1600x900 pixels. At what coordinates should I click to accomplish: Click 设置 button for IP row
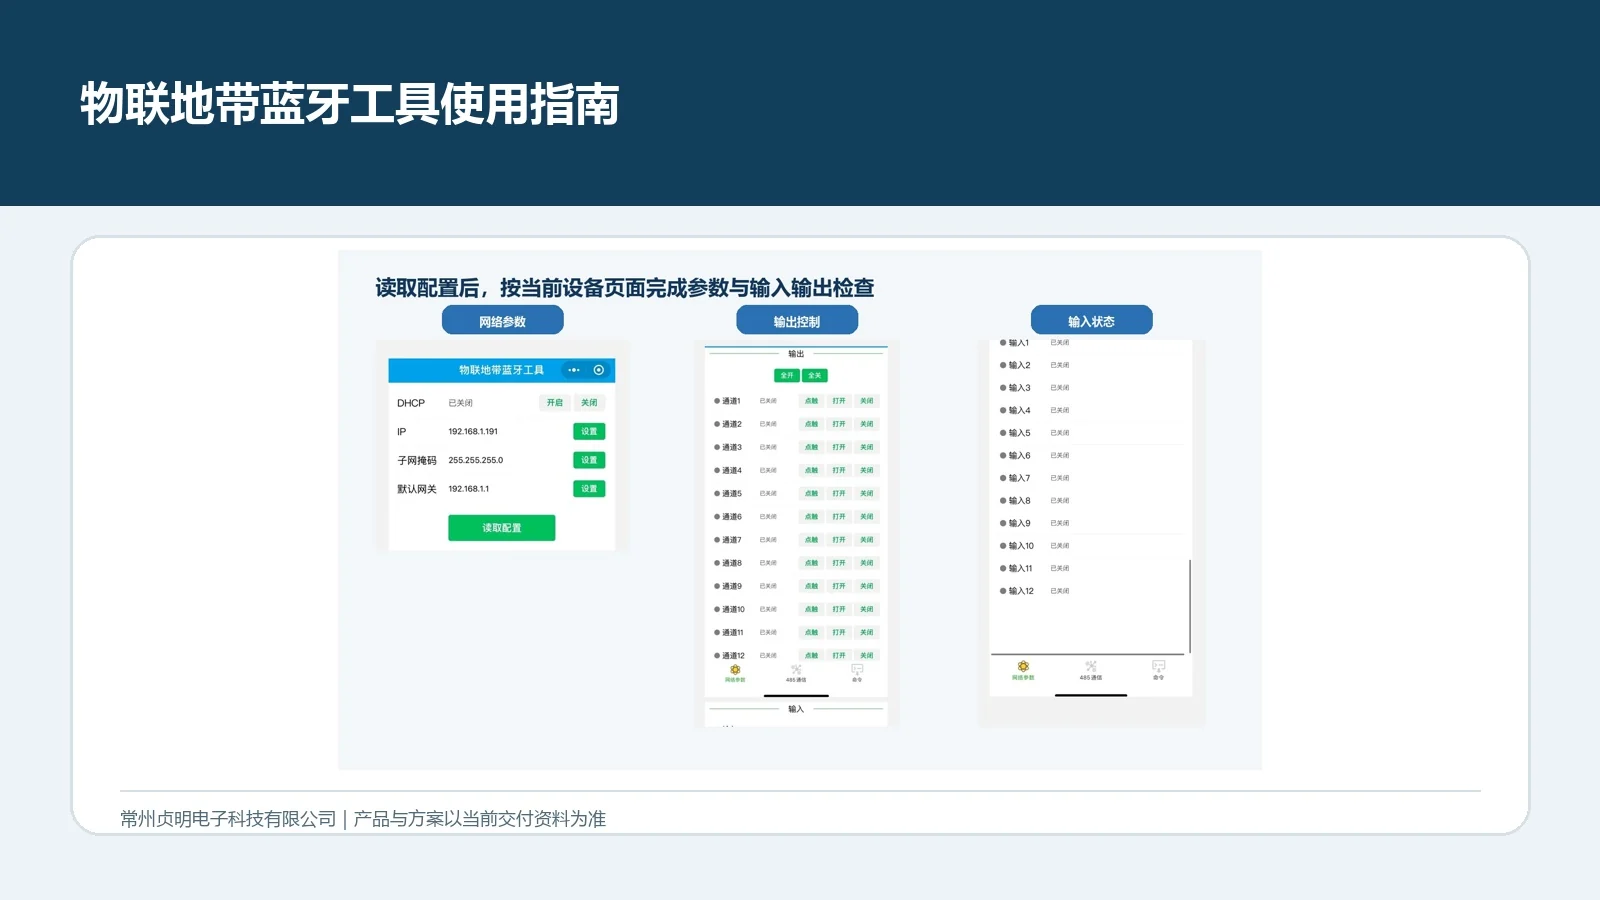coord(589,432)
